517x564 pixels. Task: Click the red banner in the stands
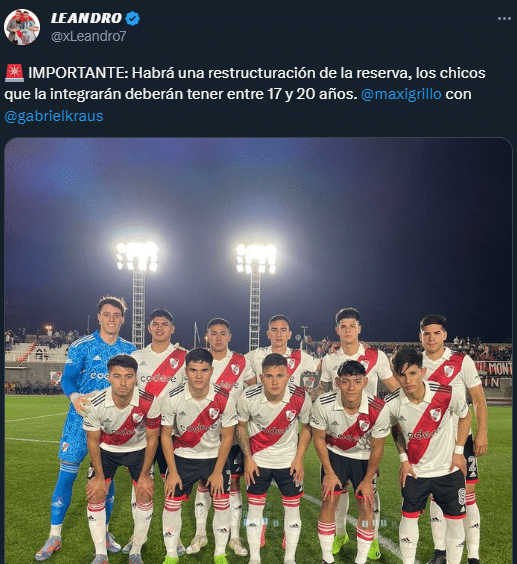pyautogui.click(x=494, y=374)
